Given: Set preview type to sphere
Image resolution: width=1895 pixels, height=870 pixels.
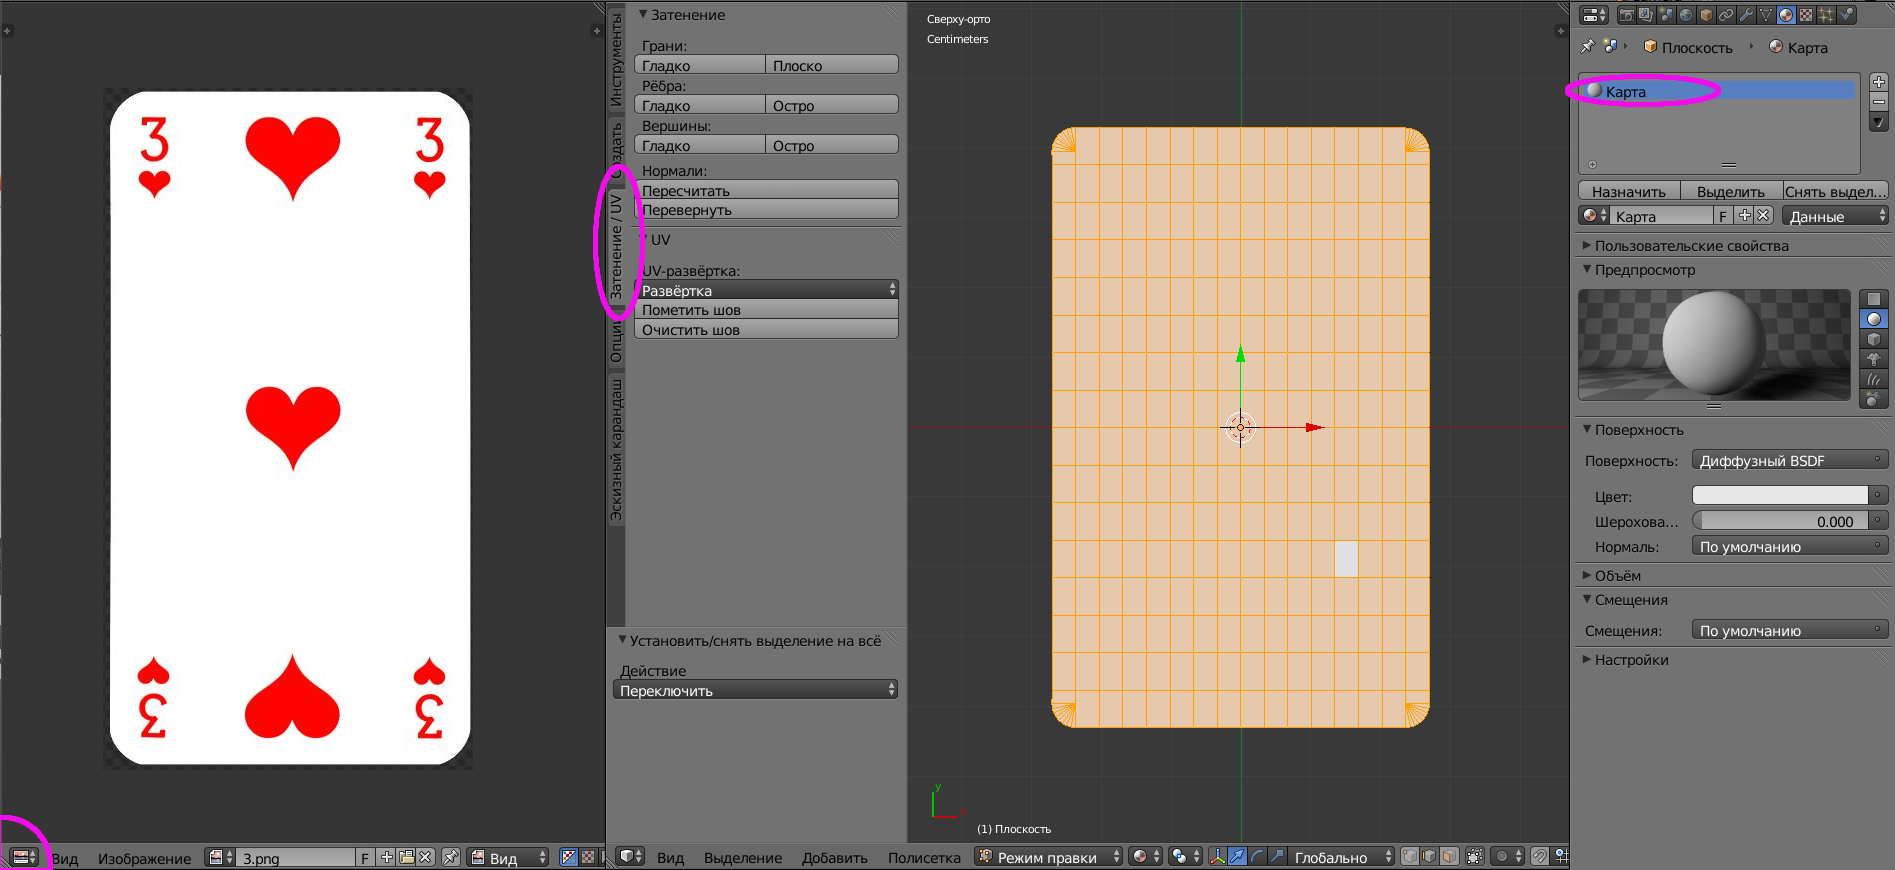Looking at the screenshot, I should pyautogui.click(x=1874, y=319).
